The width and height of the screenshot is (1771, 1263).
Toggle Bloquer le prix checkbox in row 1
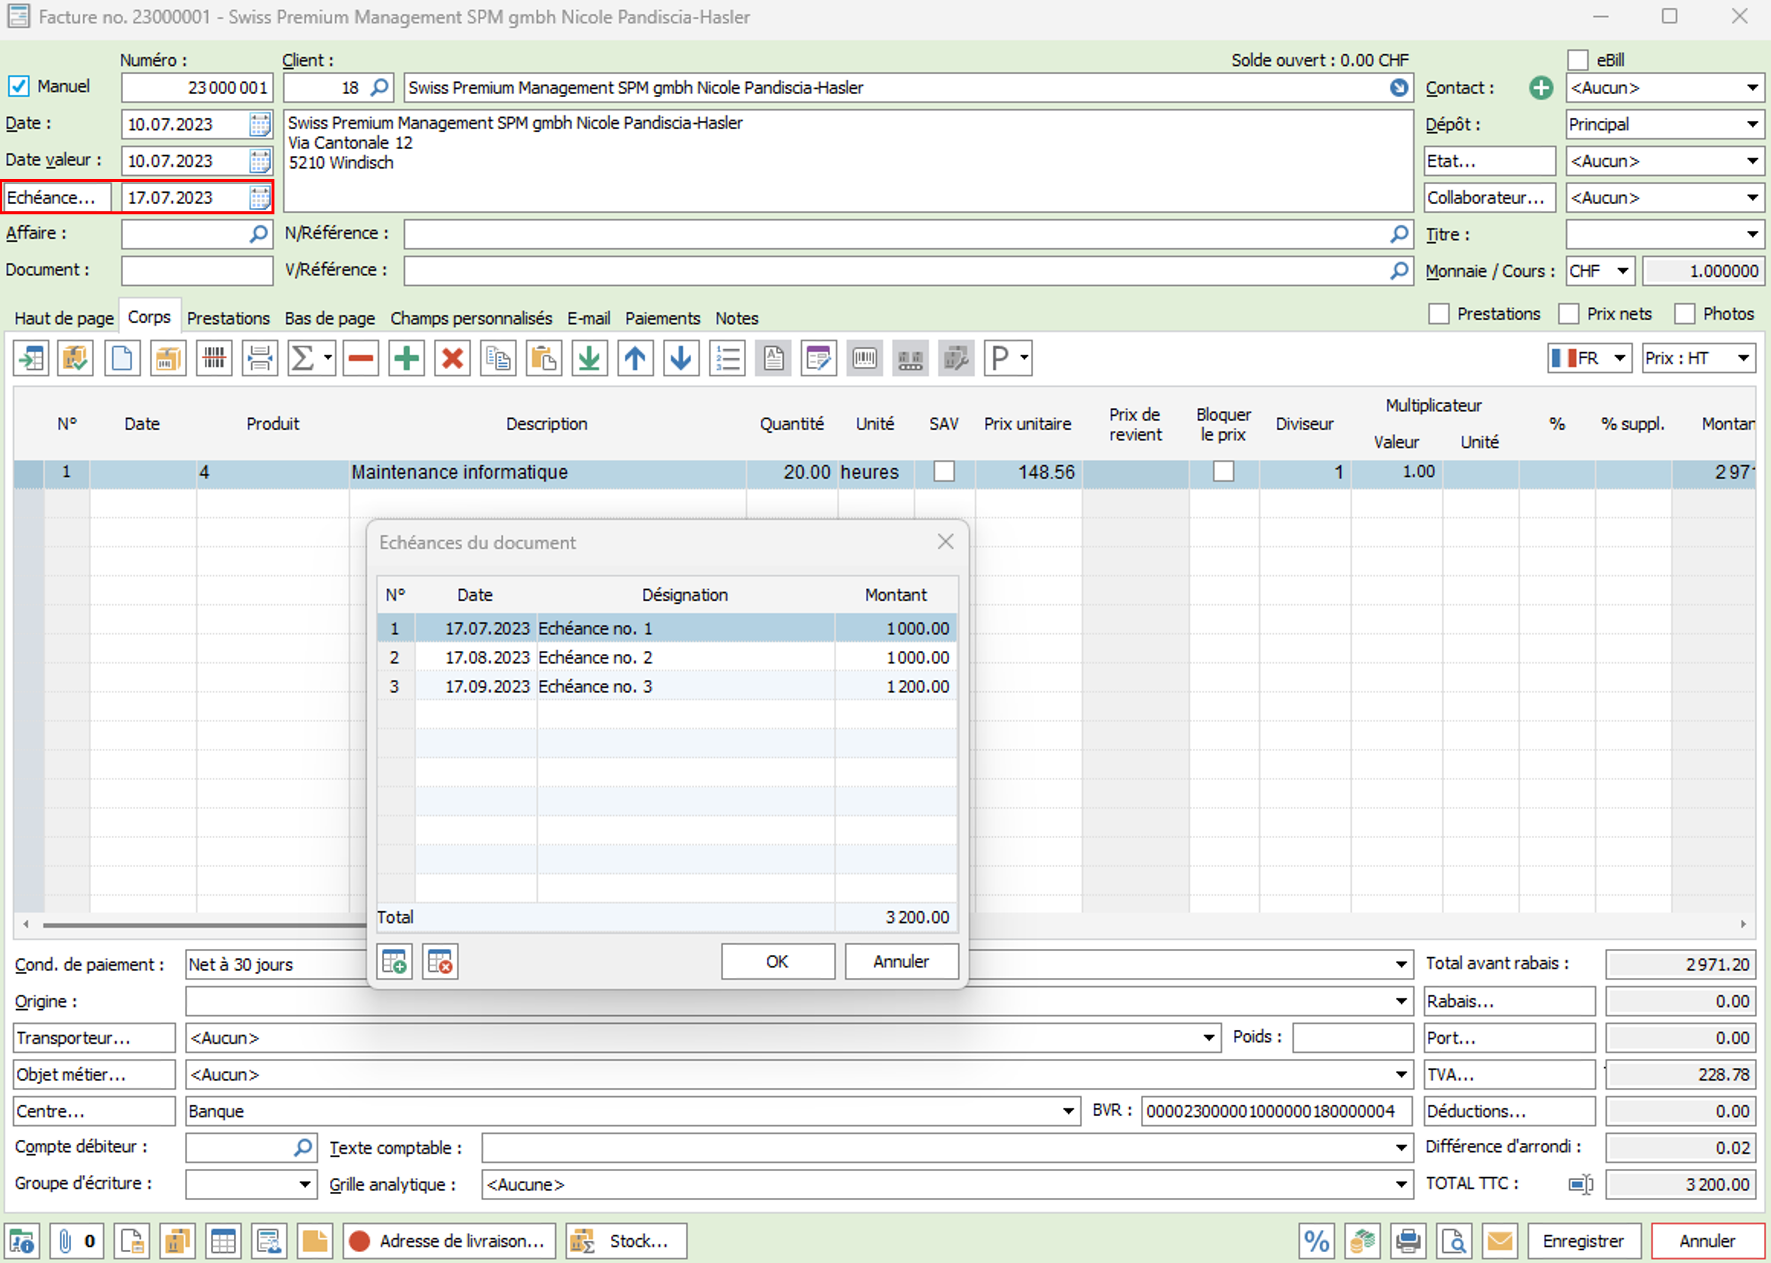click(x=1223, y=472)
